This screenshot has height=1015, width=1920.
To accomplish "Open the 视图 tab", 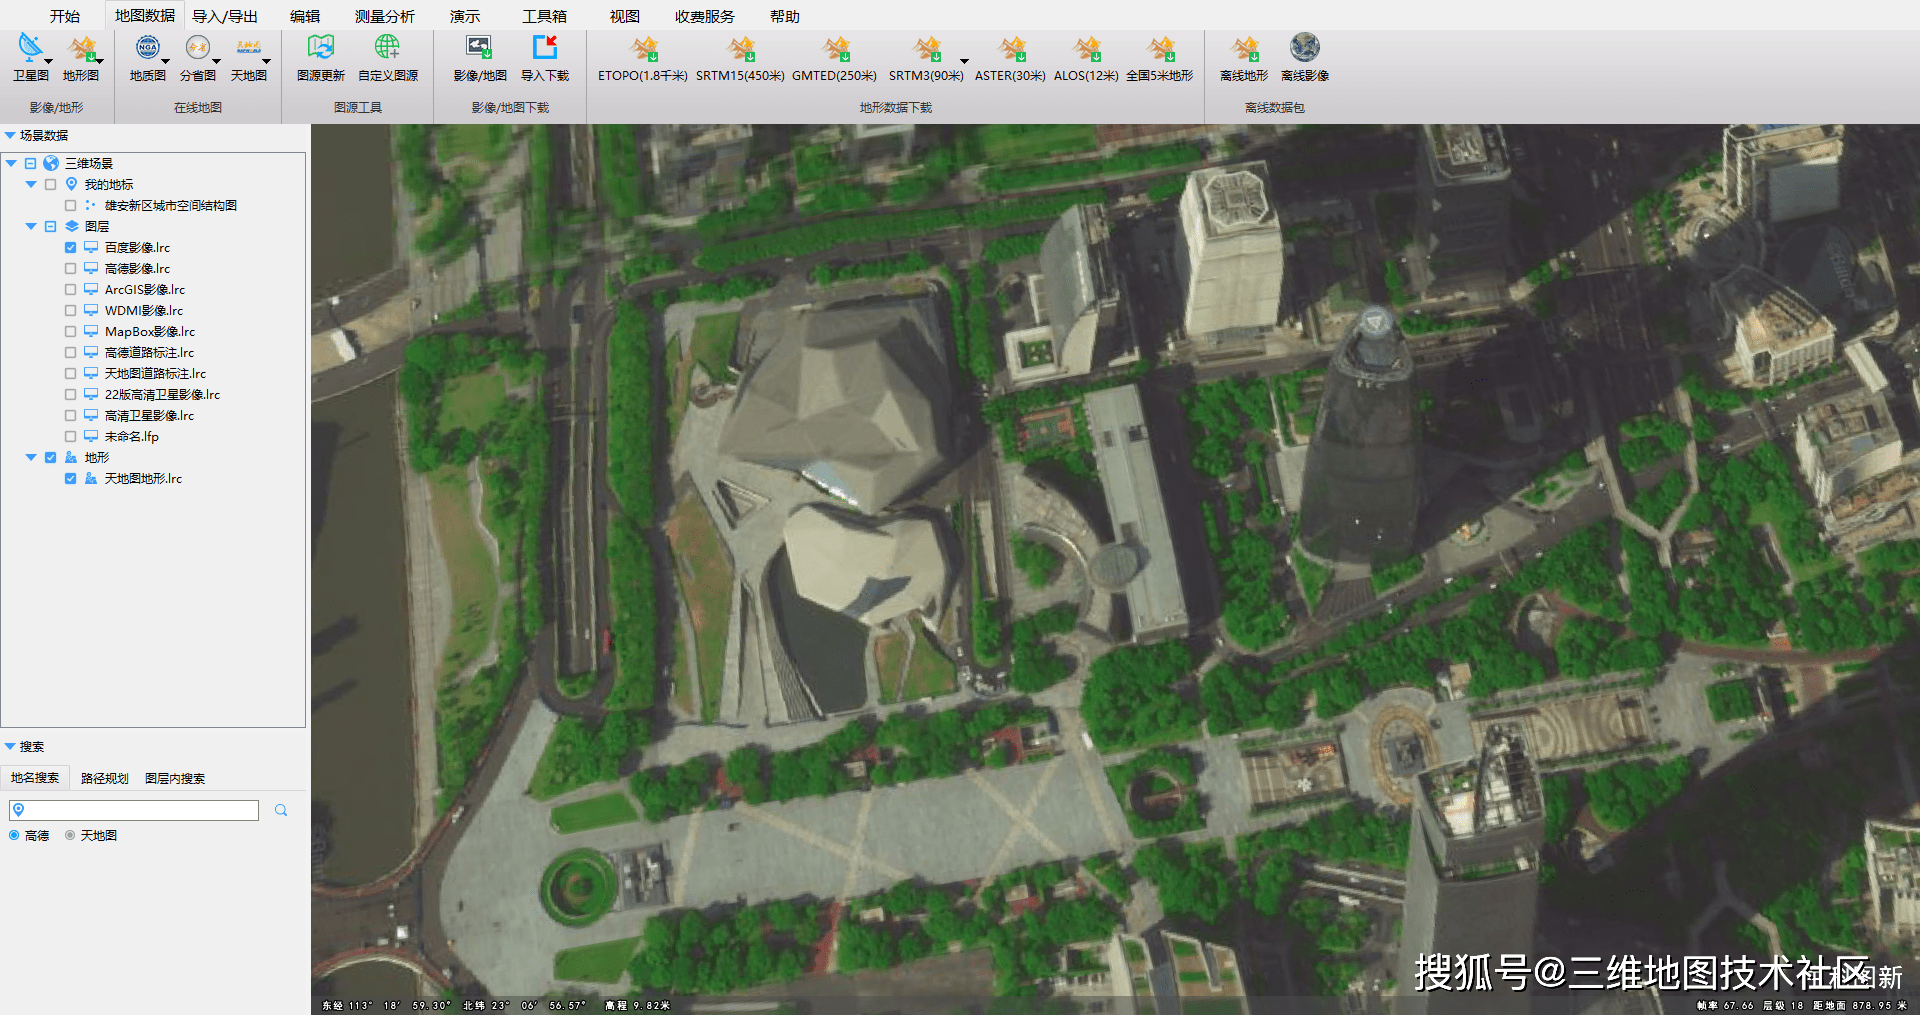I will (625, 16).
